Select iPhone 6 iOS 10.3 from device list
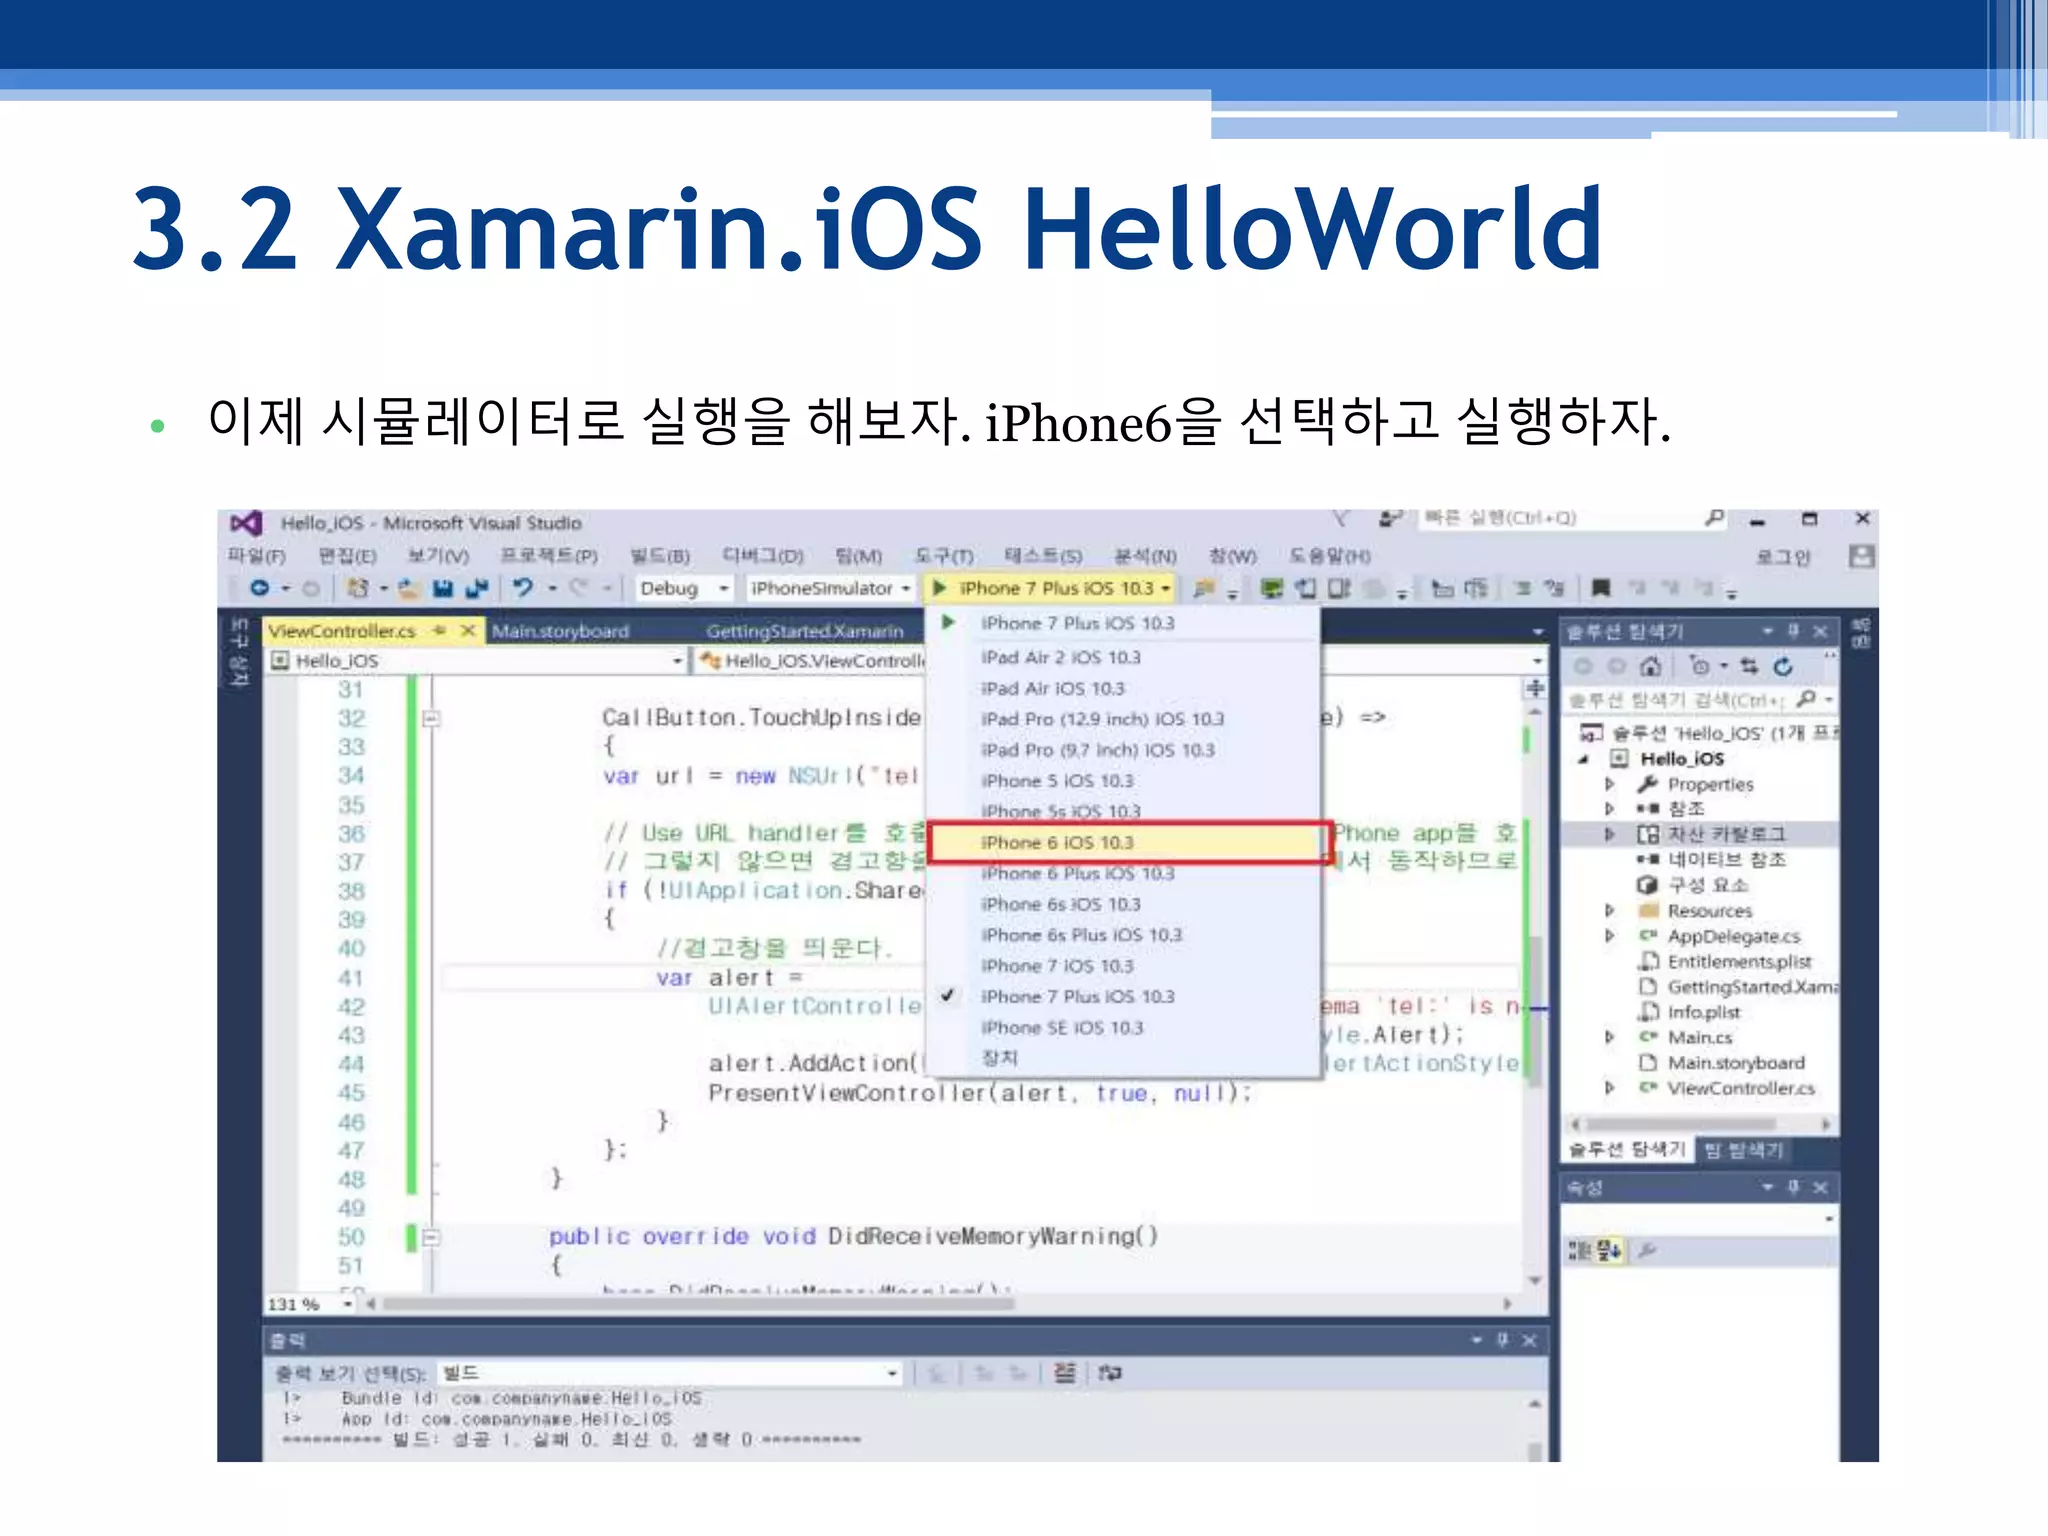Image resolution: width=2048 pixels, height=1536 pixels. click(1129, 843)
